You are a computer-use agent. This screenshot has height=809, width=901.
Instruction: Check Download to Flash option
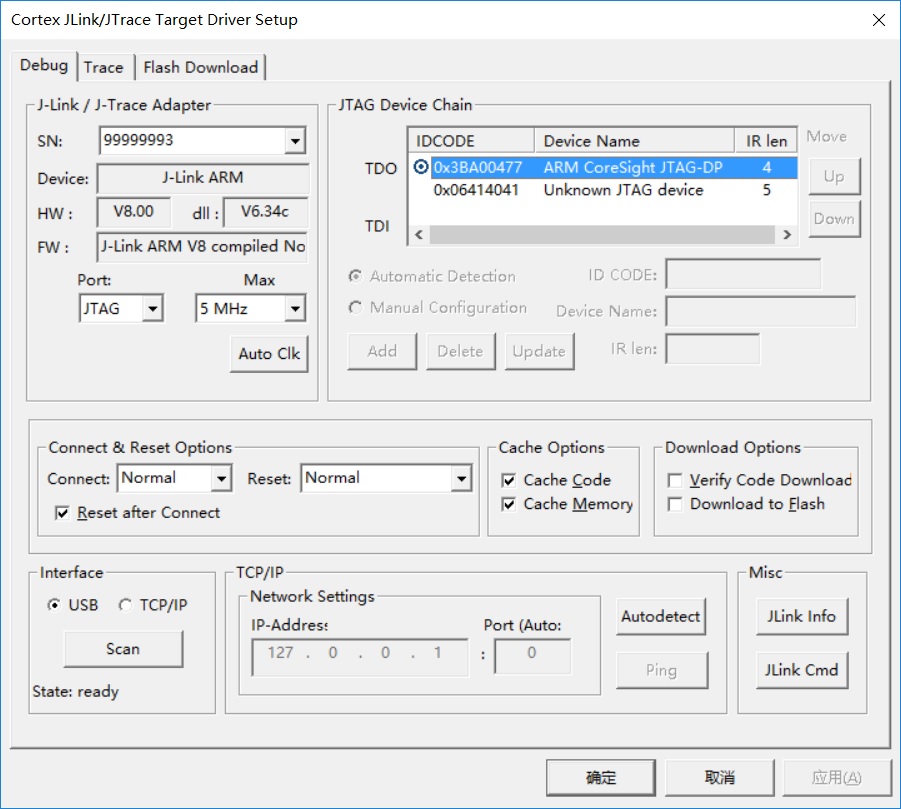pyautogui.click(x=674, y=503)
